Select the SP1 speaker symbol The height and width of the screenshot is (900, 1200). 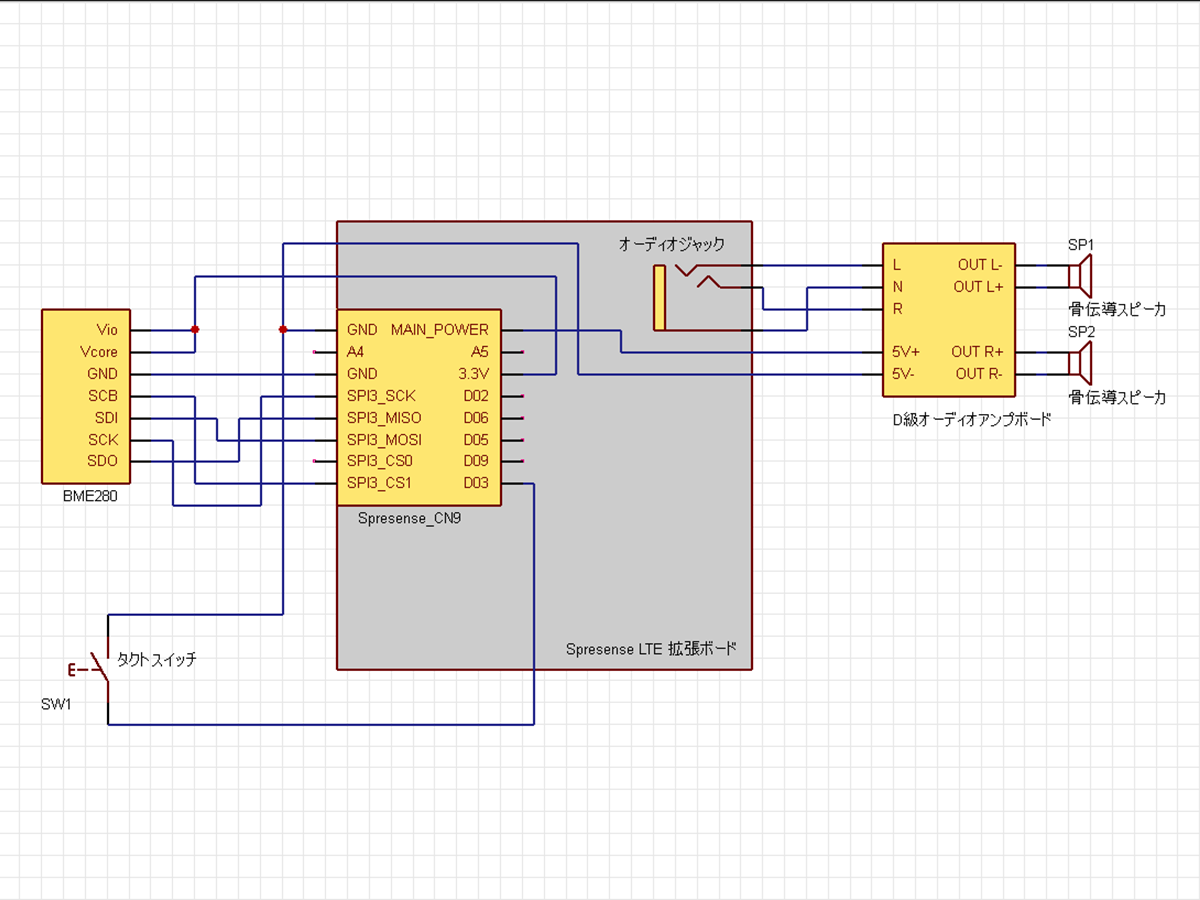point(1080,275)
